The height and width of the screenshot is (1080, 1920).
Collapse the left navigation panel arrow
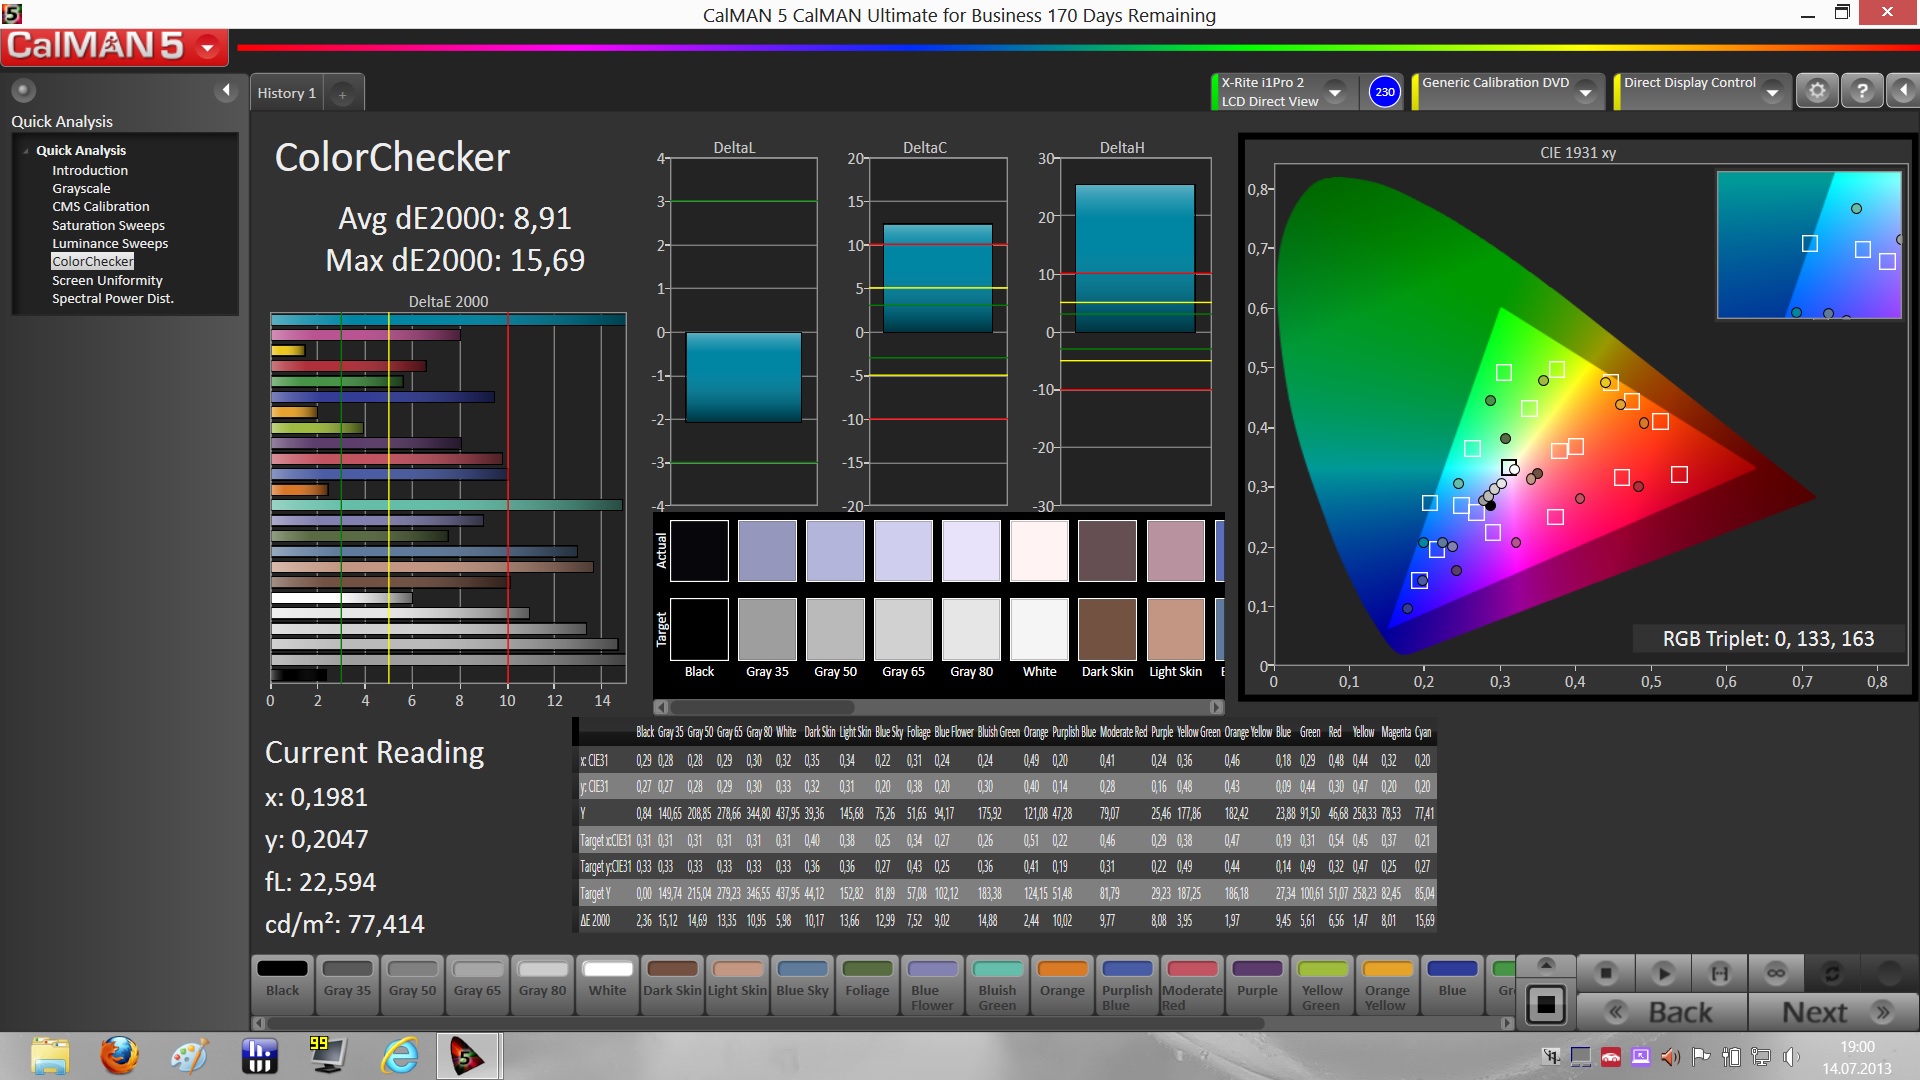click(x=226, y=91)
